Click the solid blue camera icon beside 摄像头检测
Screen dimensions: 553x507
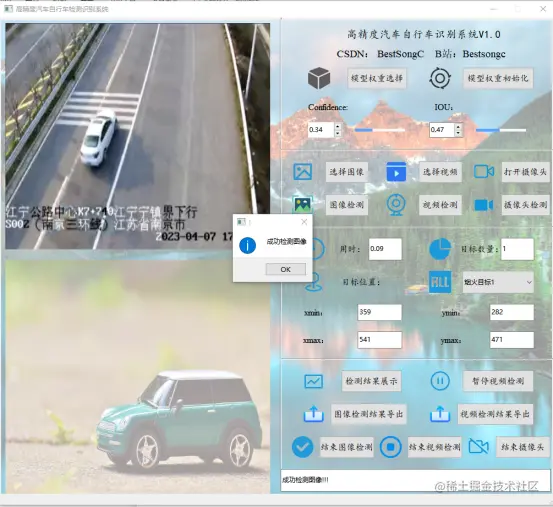(x=484, y=205)
